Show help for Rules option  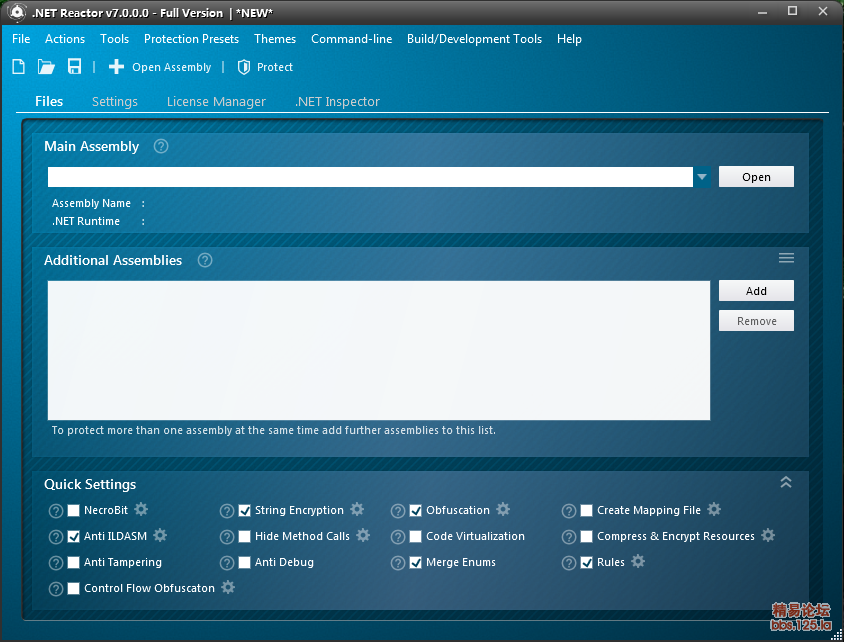pyautogui.click(x=569, y=563)
